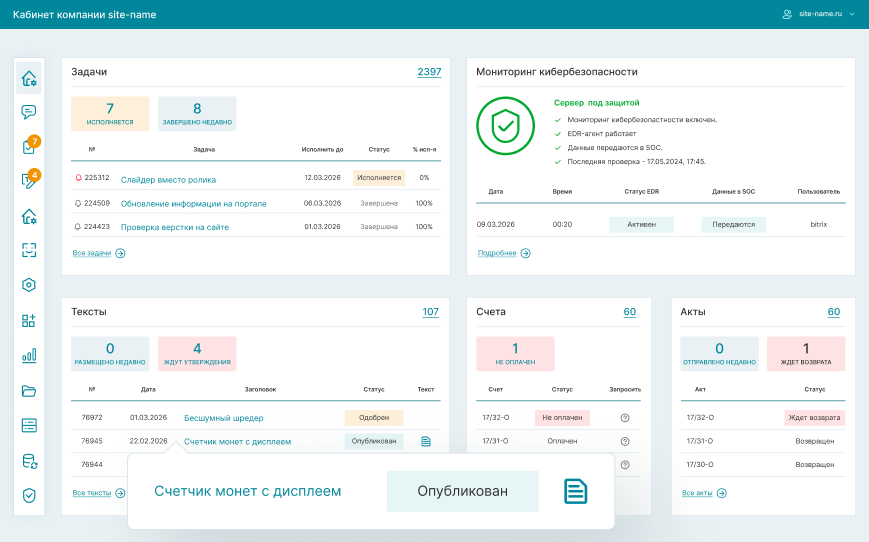The height and width of the screenshot is (542, 869).
Task: Click the total tasks count 2397
Action: [429, 72]
